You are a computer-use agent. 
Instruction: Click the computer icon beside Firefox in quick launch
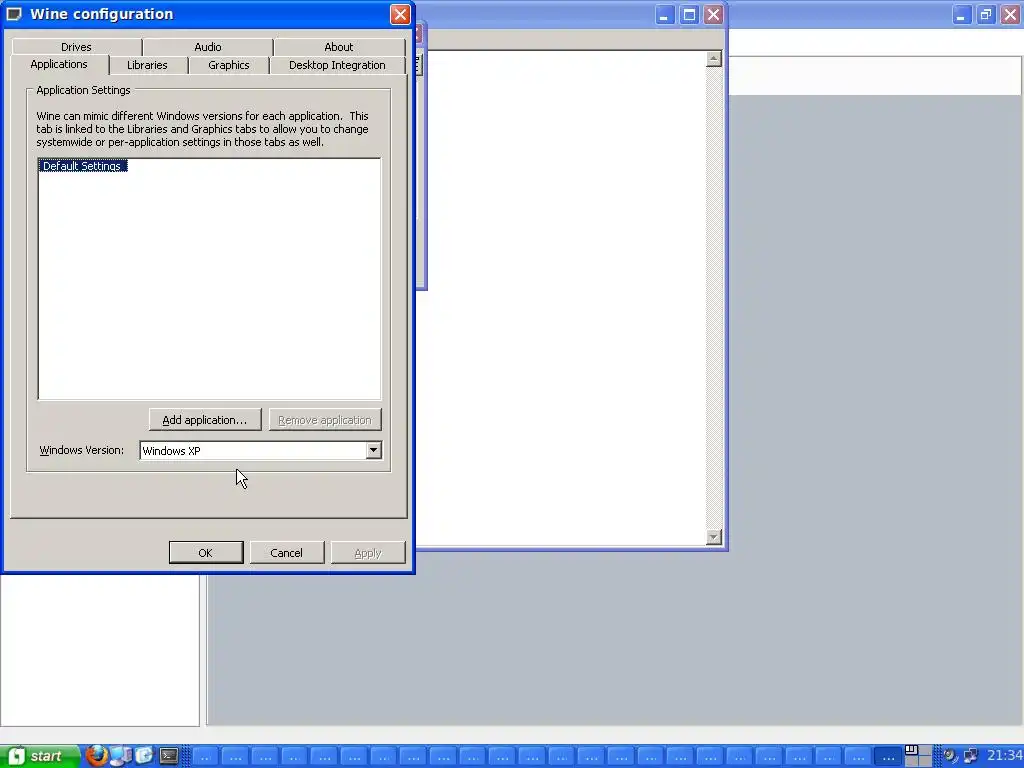(x=121, y=756)
